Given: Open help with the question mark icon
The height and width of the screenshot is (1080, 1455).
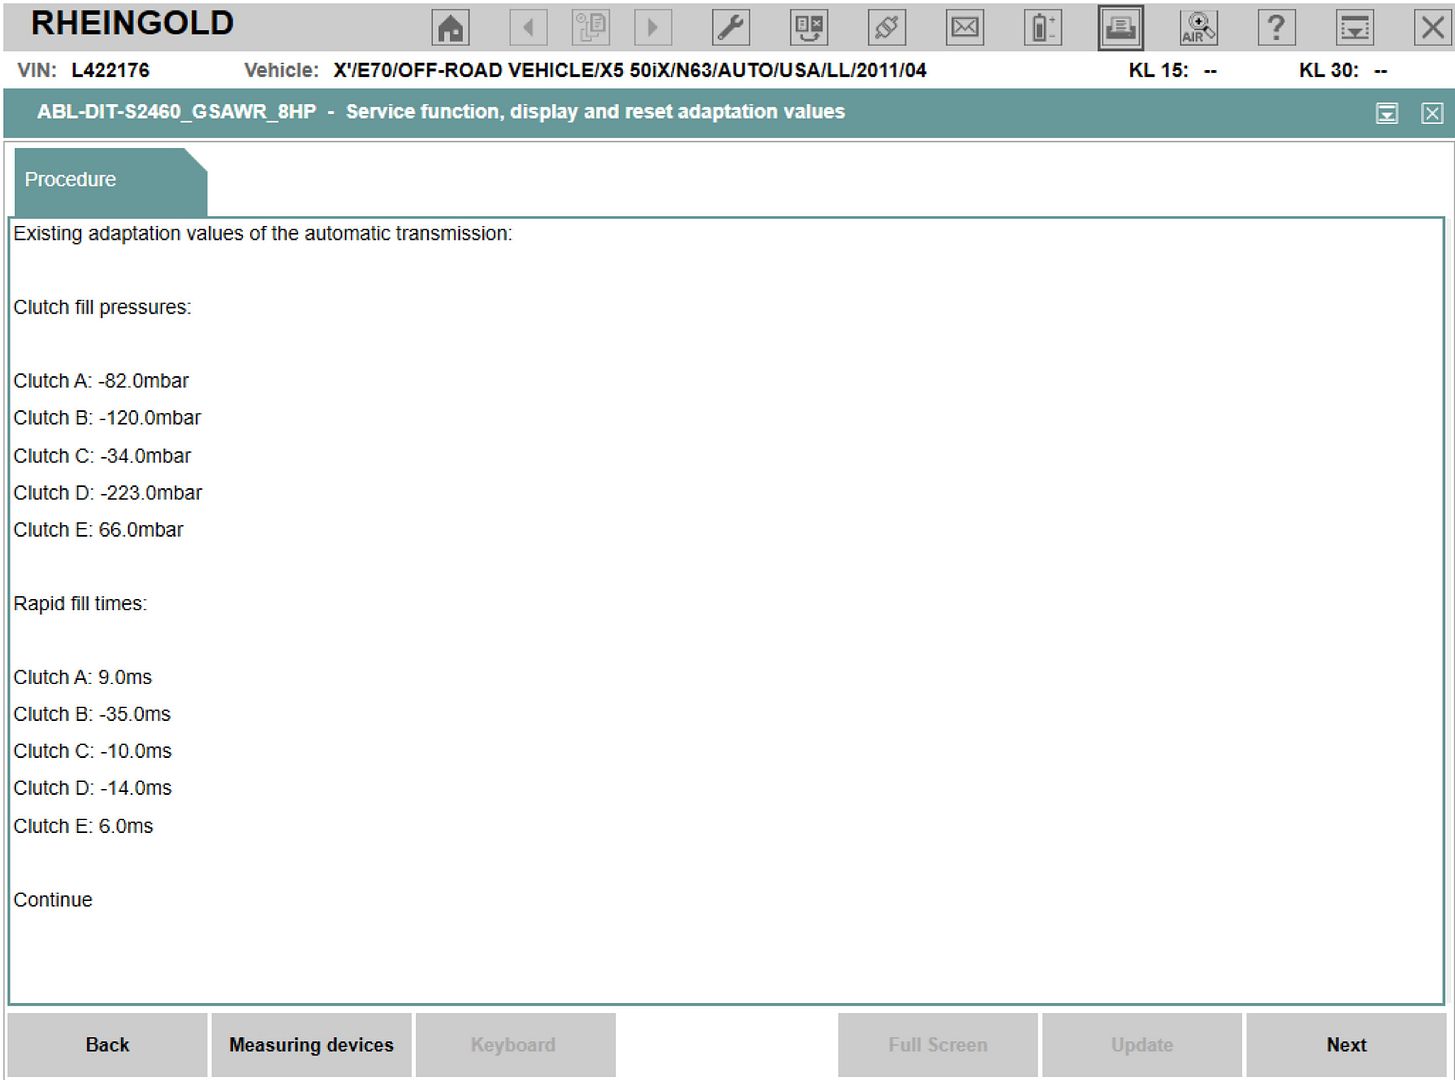Looking at the screenshot, I should (x=1276, y=27).
